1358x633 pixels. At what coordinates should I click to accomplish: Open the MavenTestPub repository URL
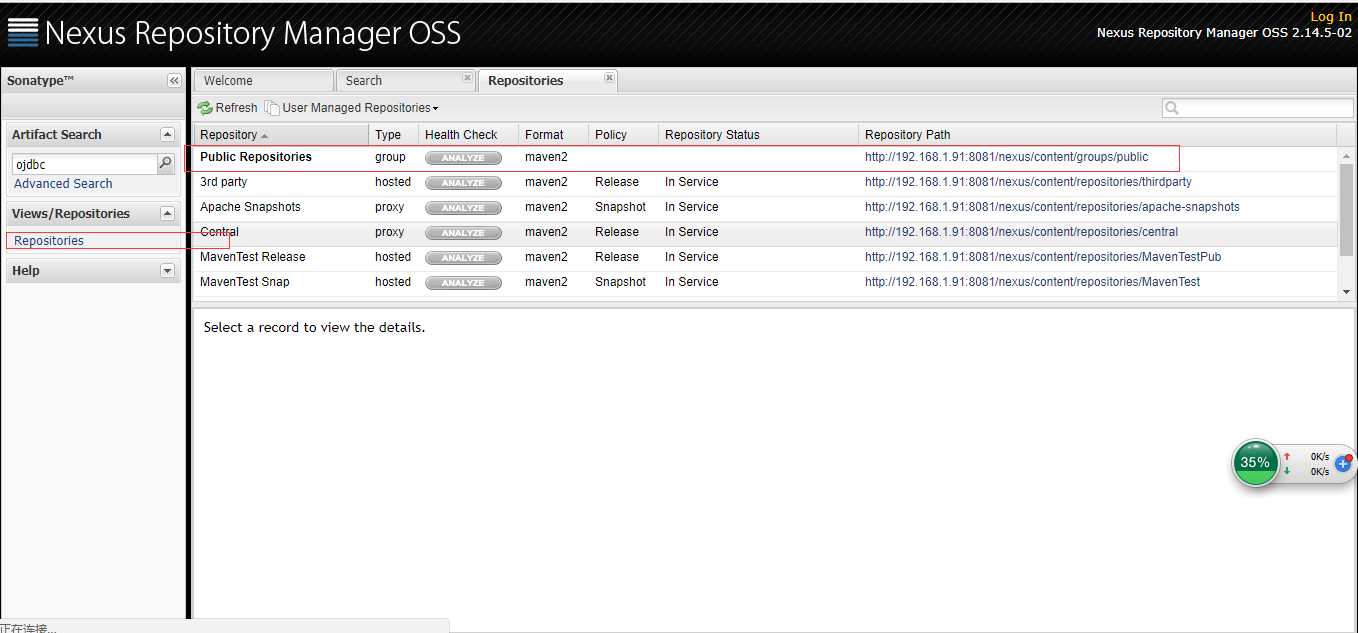pos(1043,257)
